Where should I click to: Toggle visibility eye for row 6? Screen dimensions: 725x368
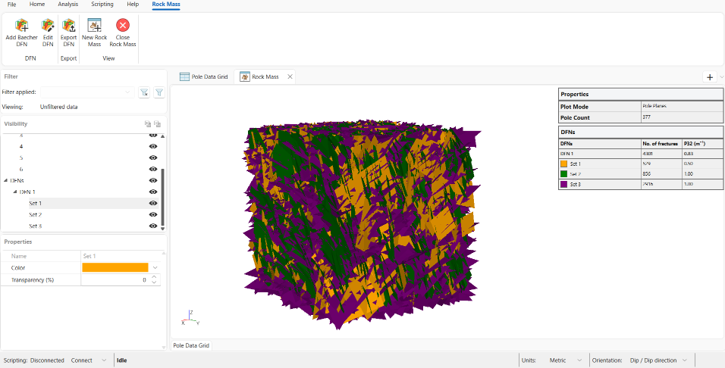point(153,169)
